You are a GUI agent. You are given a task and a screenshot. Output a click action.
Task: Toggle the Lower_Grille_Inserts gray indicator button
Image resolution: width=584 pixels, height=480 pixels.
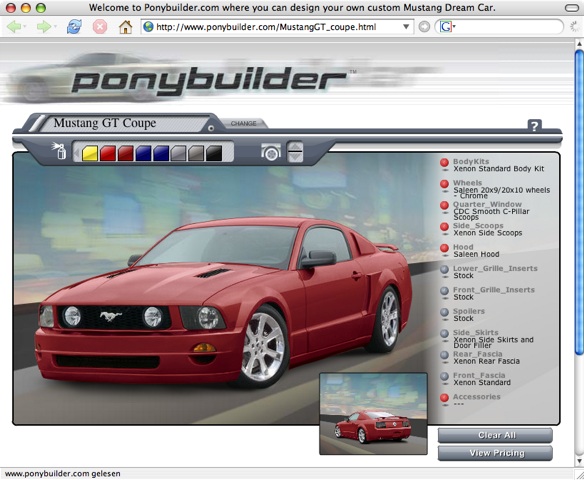pyautogui.click(x=444, y=270)
